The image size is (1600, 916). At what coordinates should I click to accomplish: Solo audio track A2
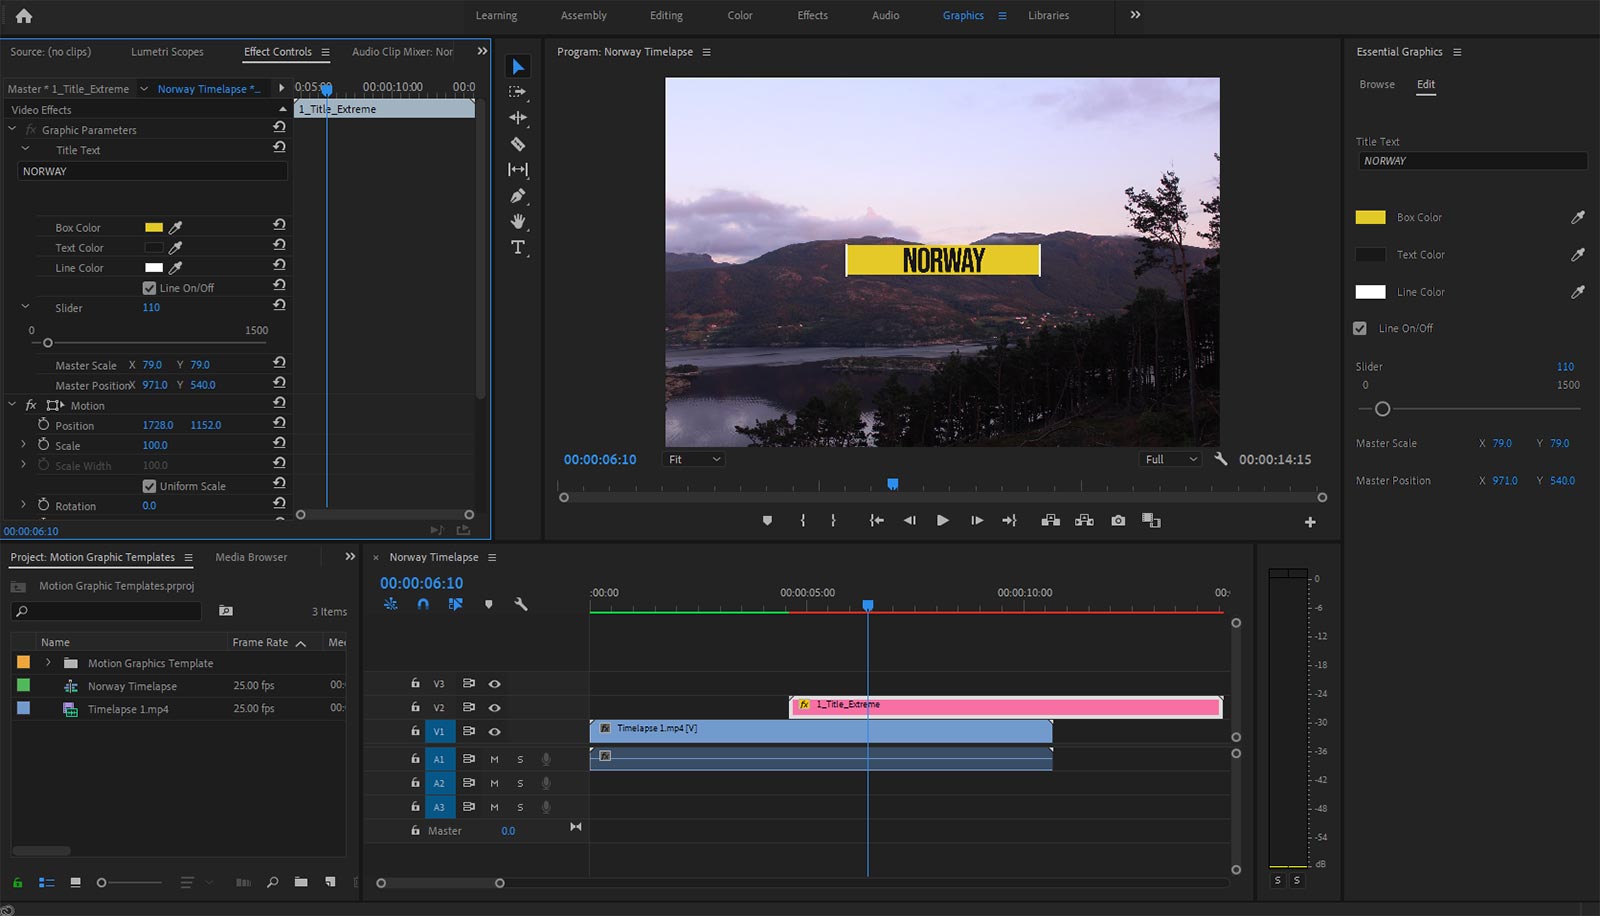point(520,783)
